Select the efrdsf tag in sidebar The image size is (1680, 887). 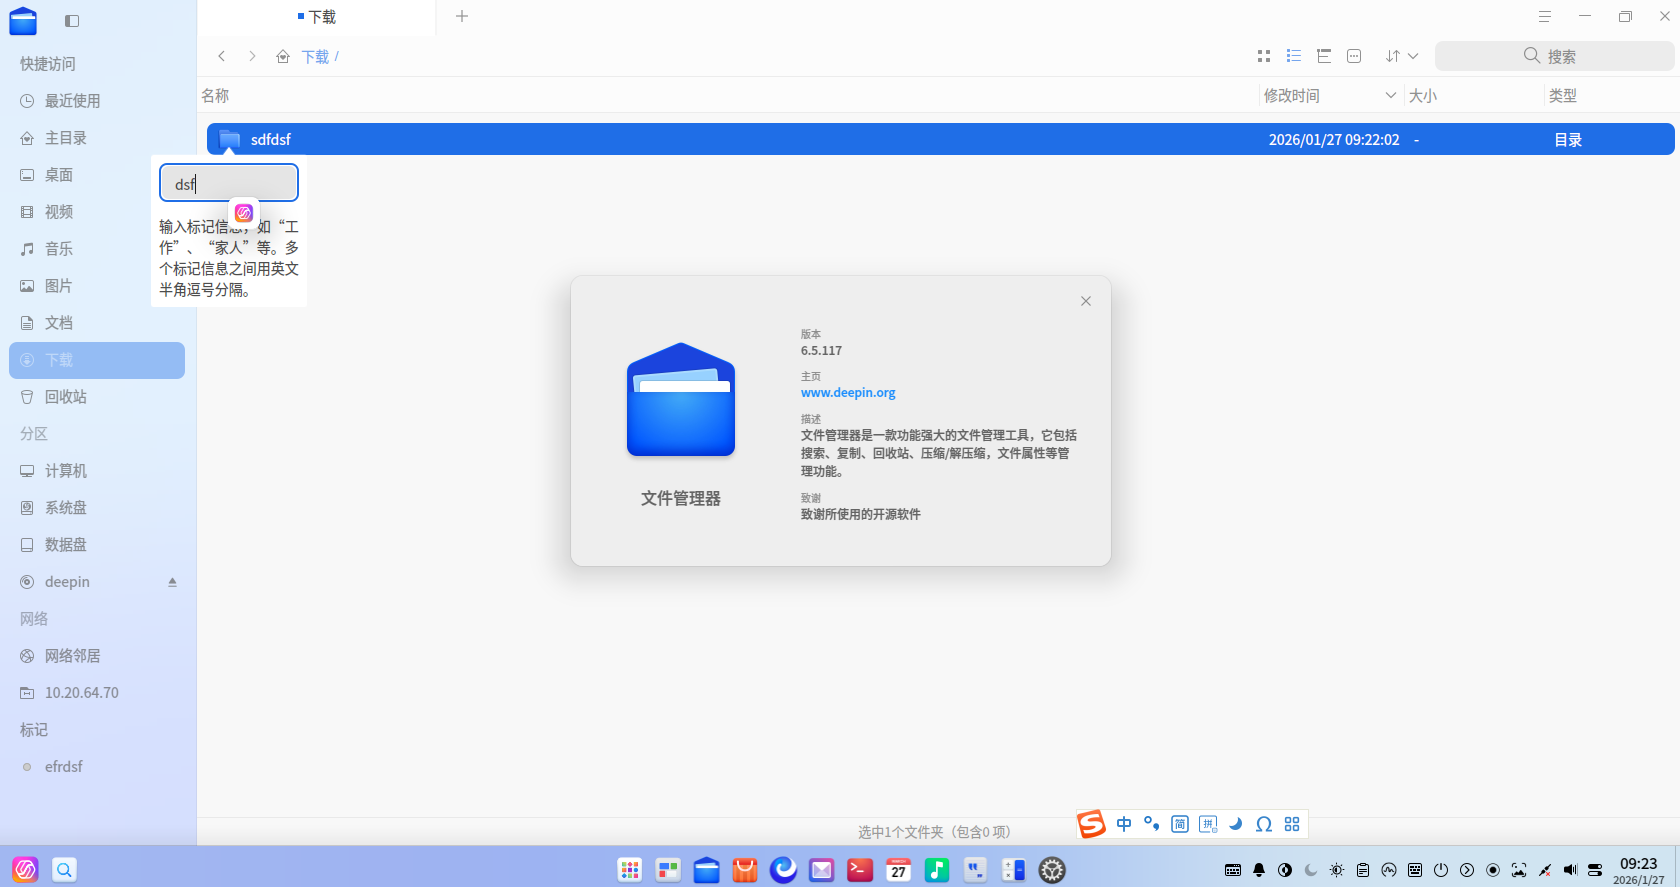coord(97,767)
